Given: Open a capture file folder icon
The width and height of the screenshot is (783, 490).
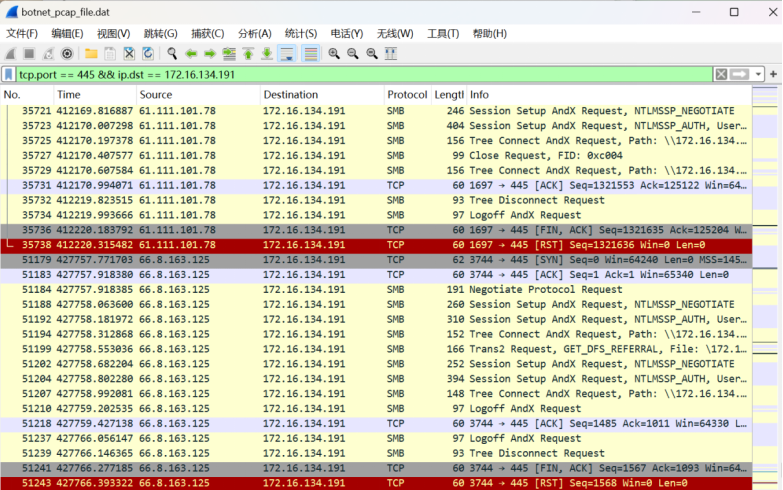Looking at the screenshot, I should pyautogui.click(x=91, y=53).
